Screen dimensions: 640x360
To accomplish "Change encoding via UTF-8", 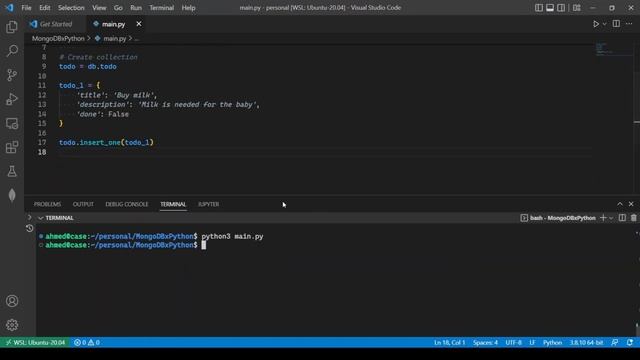I will click(x=513, y=342).
